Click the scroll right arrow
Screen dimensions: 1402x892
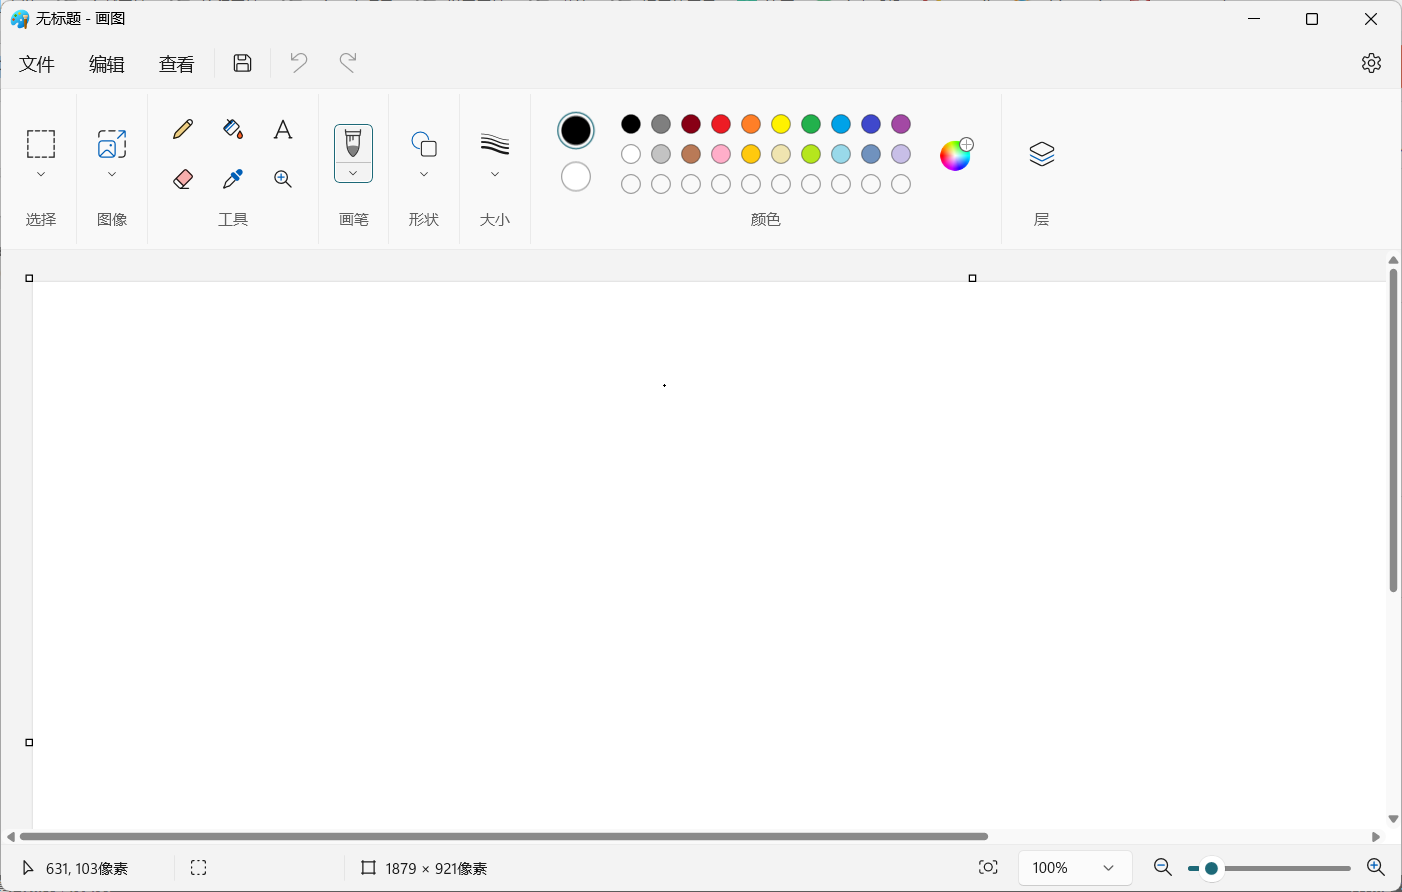tap(1376, 837)
